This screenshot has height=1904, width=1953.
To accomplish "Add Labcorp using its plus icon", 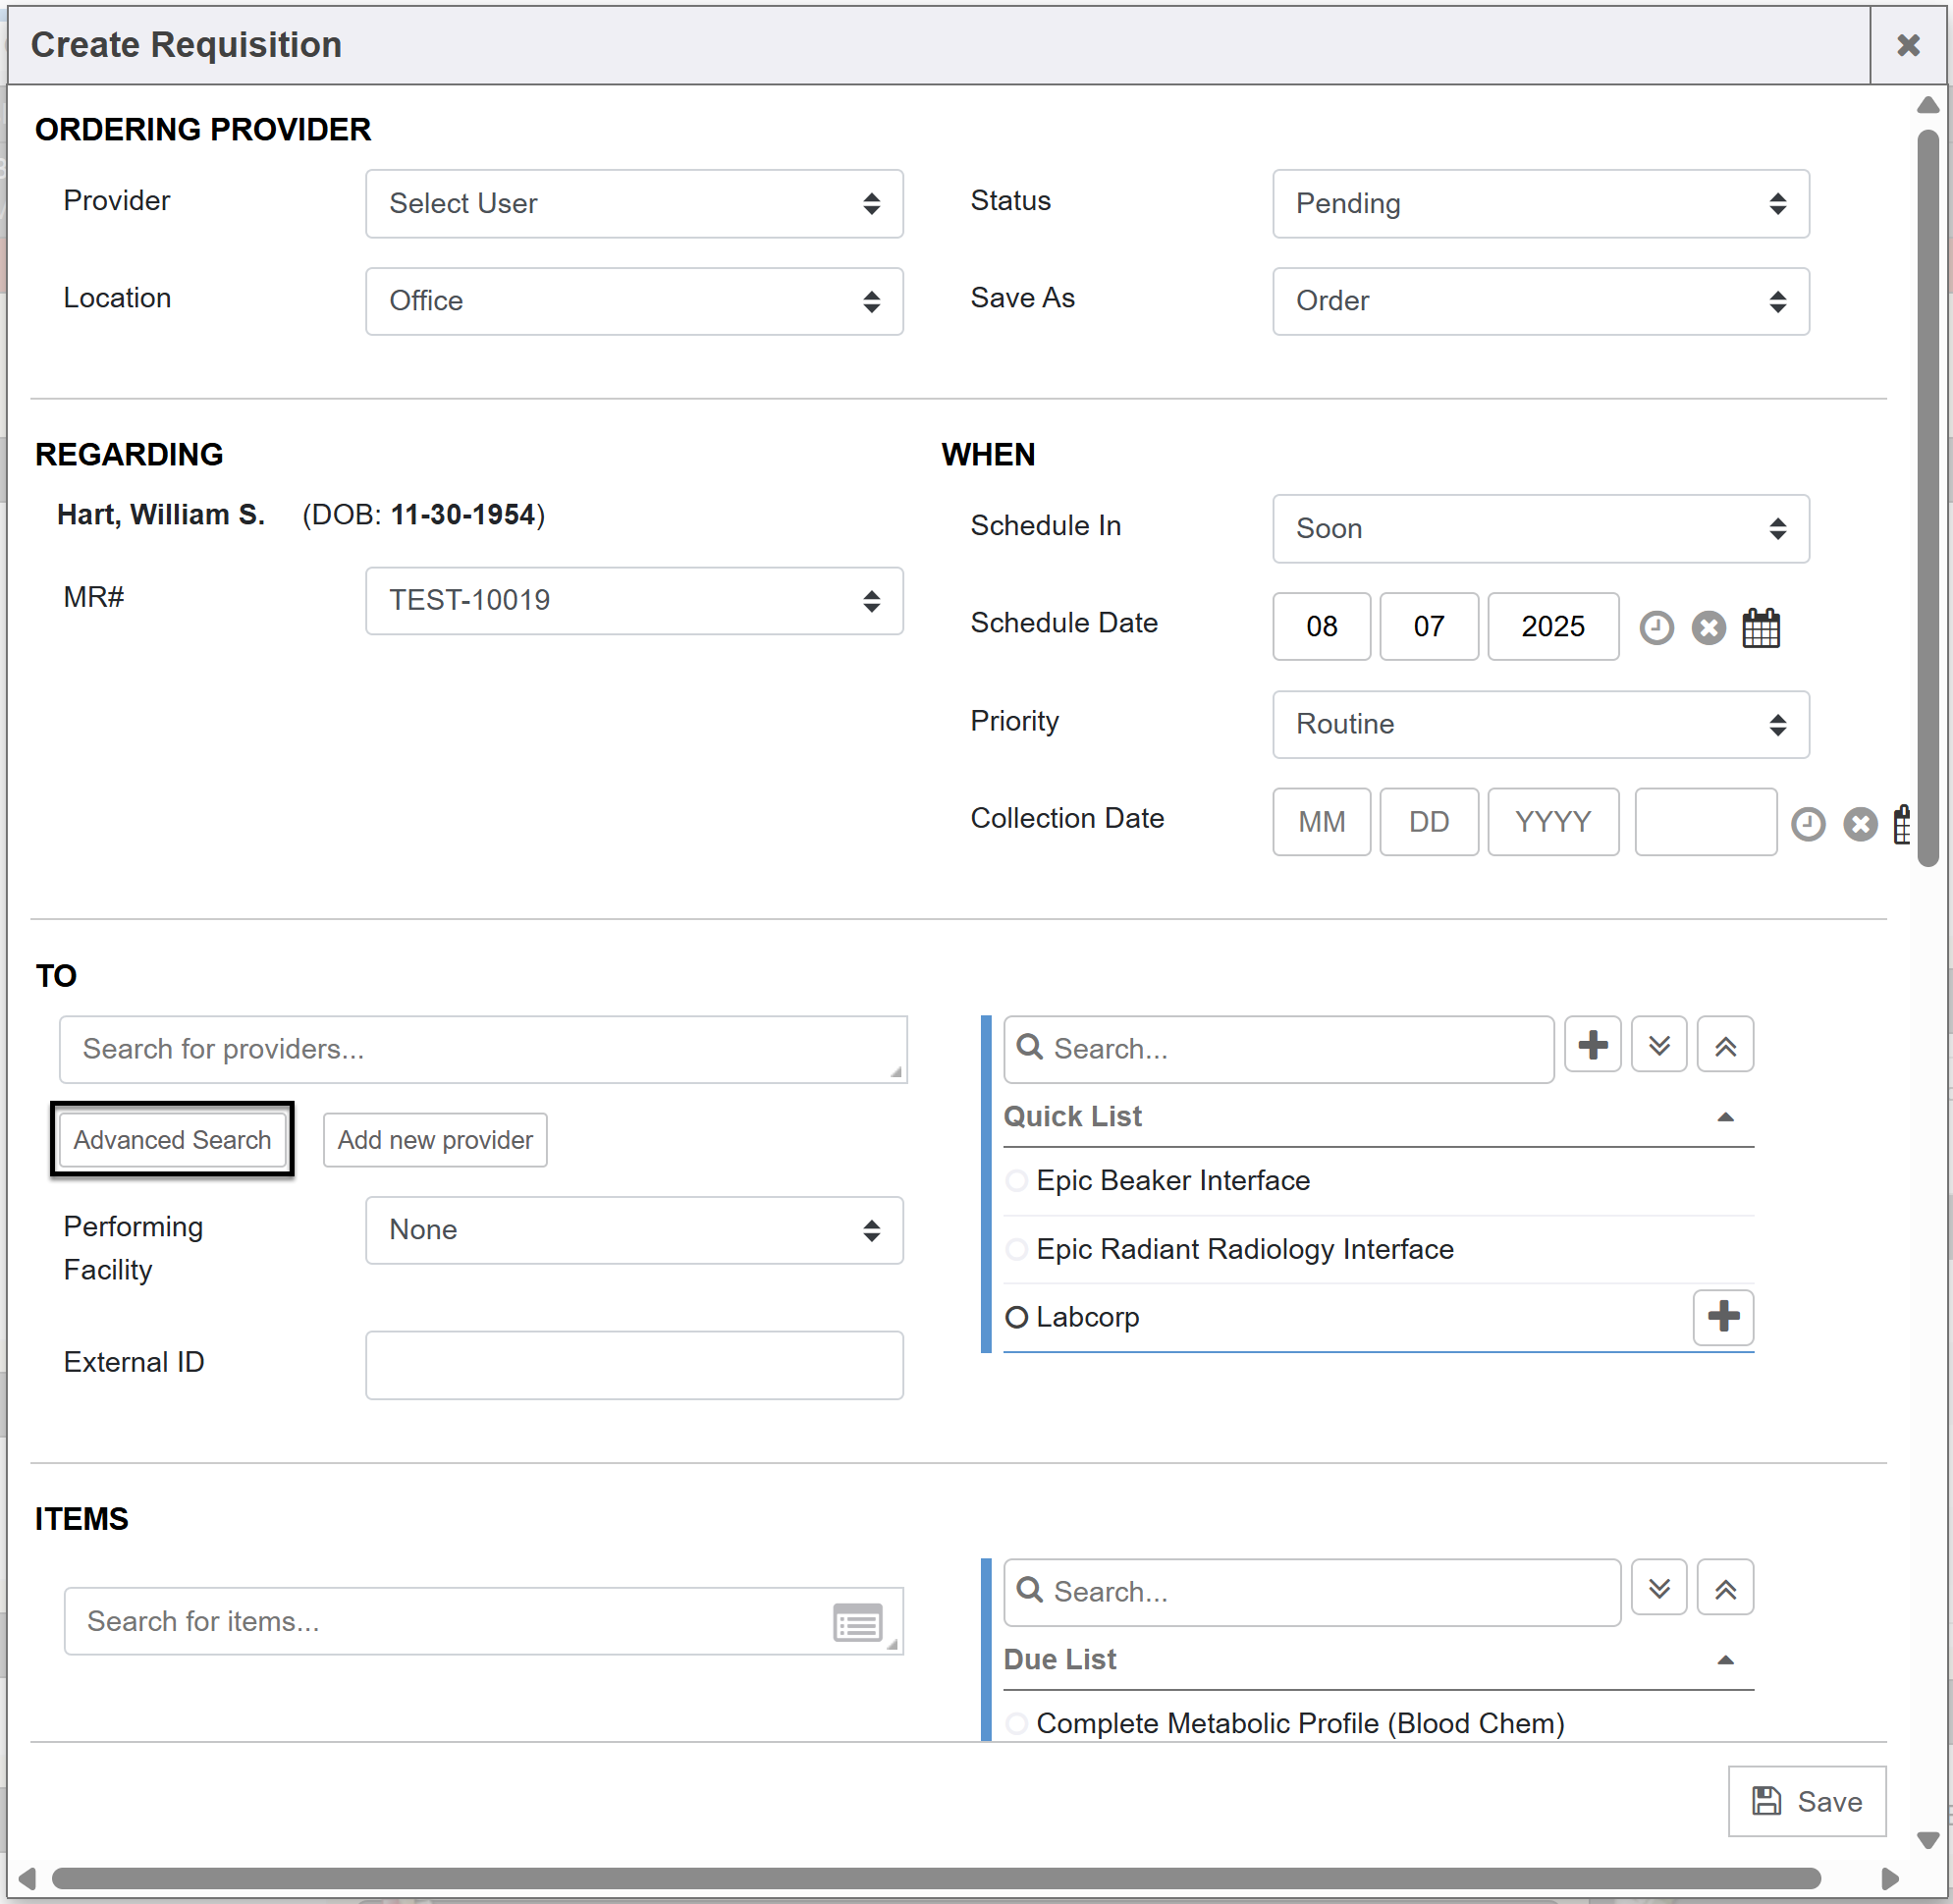I will coord(1722,1316).
